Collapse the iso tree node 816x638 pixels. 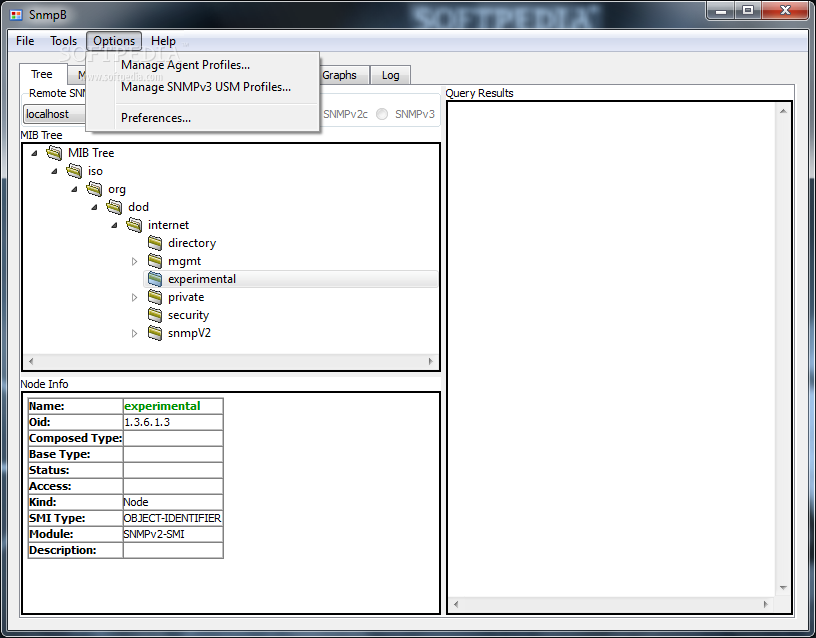tap(54, 171)
